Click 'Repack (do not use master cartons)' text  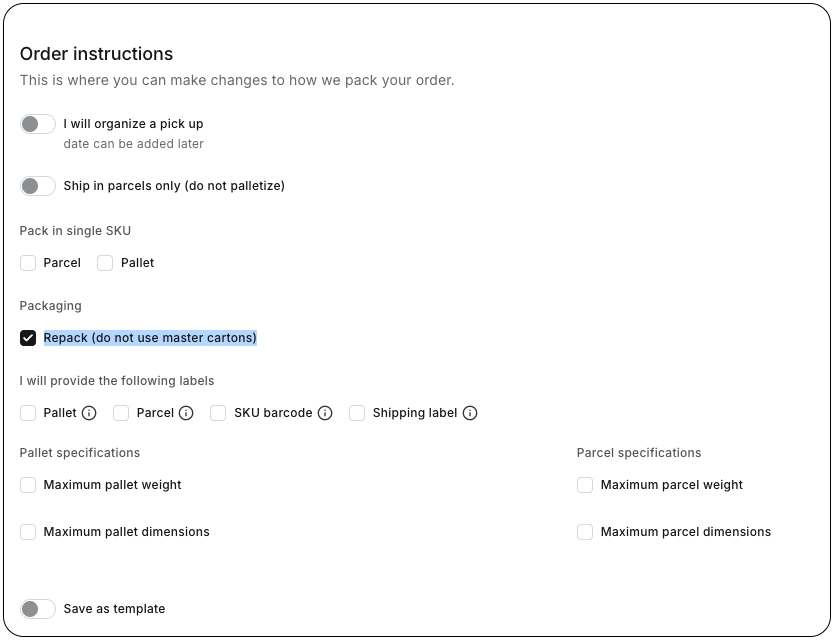[x=150, y=338]
